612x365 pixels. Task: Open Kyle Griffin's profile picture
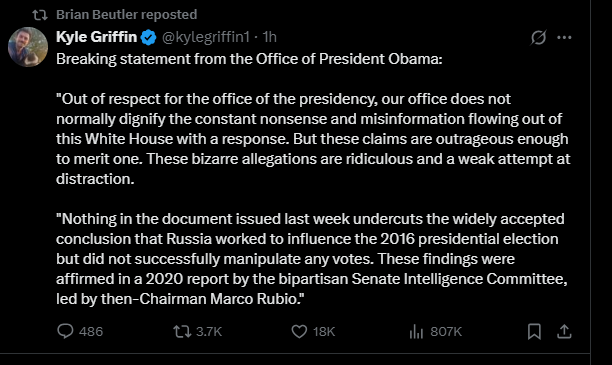(x=28, y=46)
